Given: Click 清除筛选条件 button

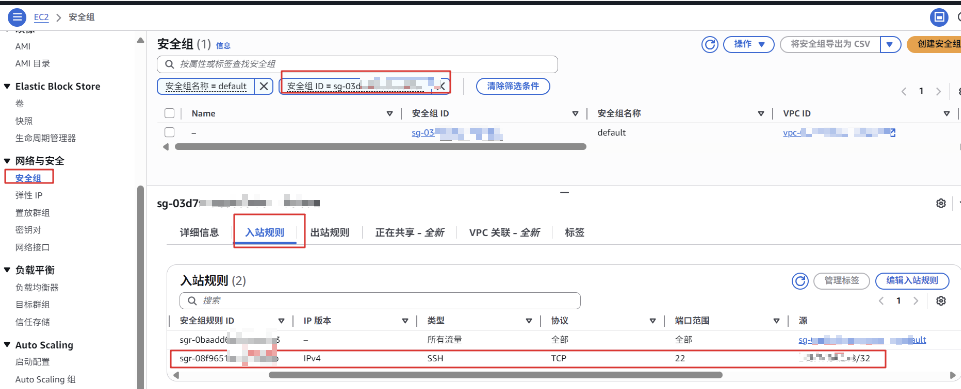Looking at the screenshot, I should 513,86.
